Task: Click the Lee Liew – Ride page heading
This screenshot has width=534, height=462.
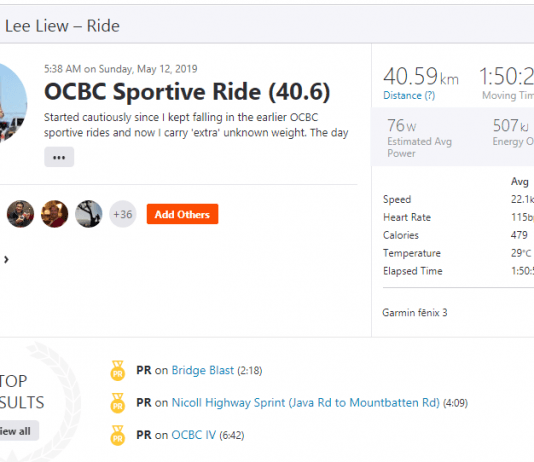Action: [62, 26]
